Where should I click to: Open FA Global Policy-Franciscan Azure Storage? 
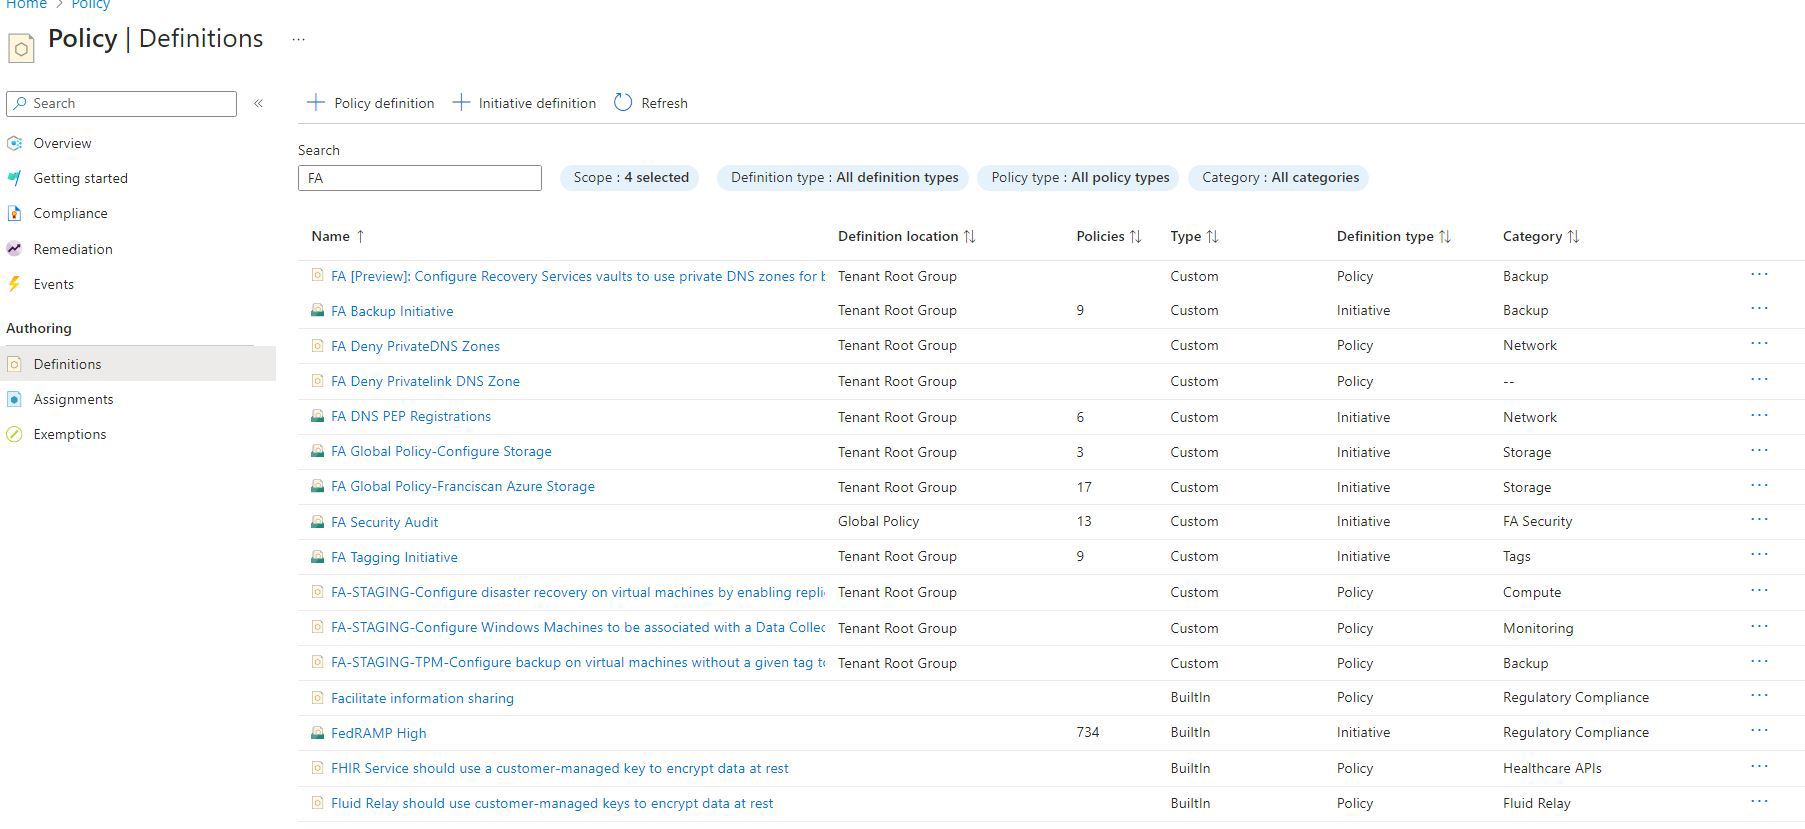click(463, 486)
